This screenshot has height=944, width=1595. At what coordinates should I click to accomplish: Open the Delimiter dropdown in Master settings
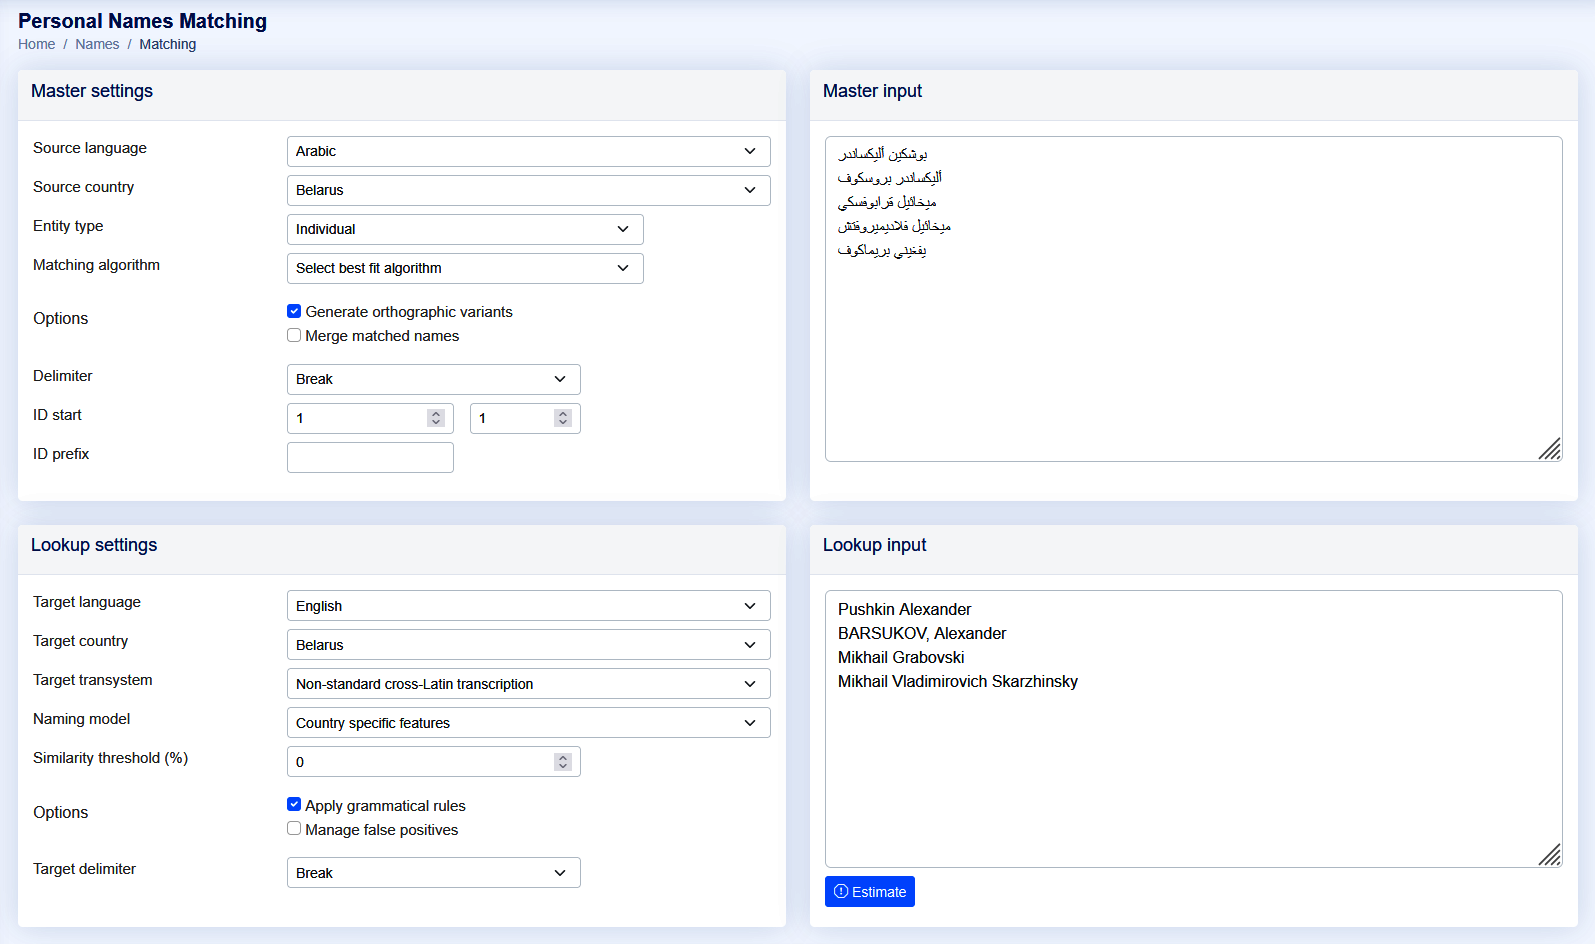coord(433,379)
